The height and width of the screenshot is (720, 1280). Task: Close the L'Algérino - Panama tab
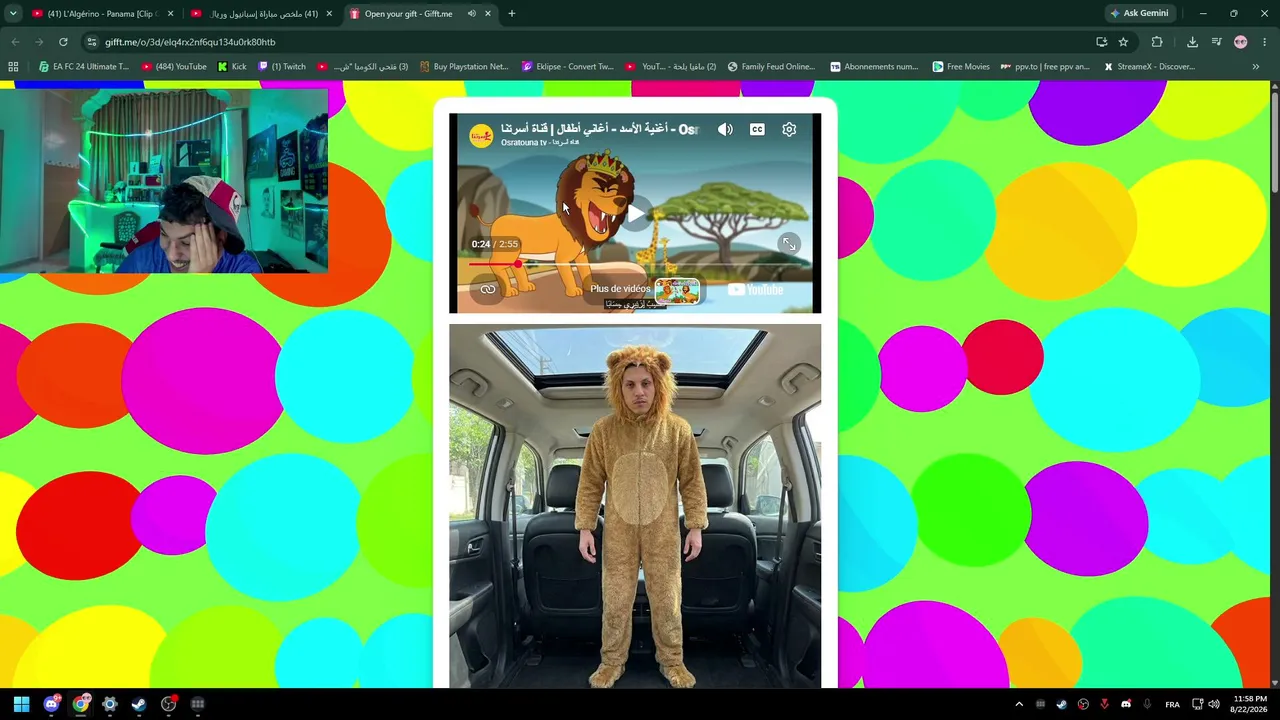(x=170, y=14)
